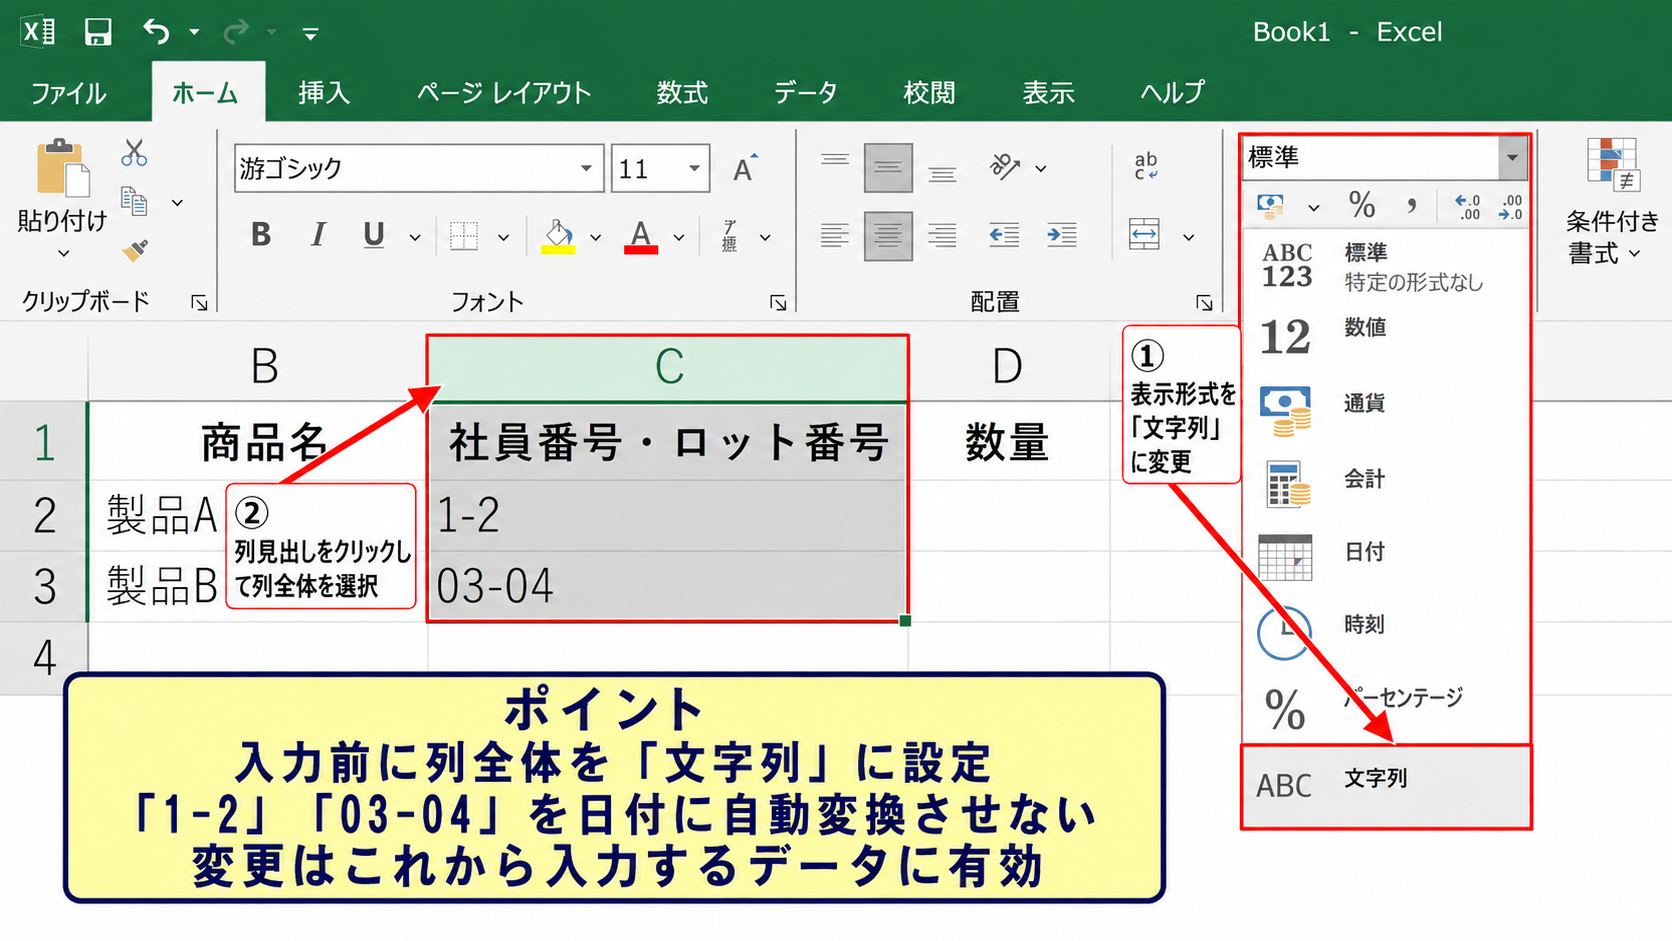Click the Borders icon
Image resolution: width=1672 pixels, height=941 pixels.
[x=463, y=236]
